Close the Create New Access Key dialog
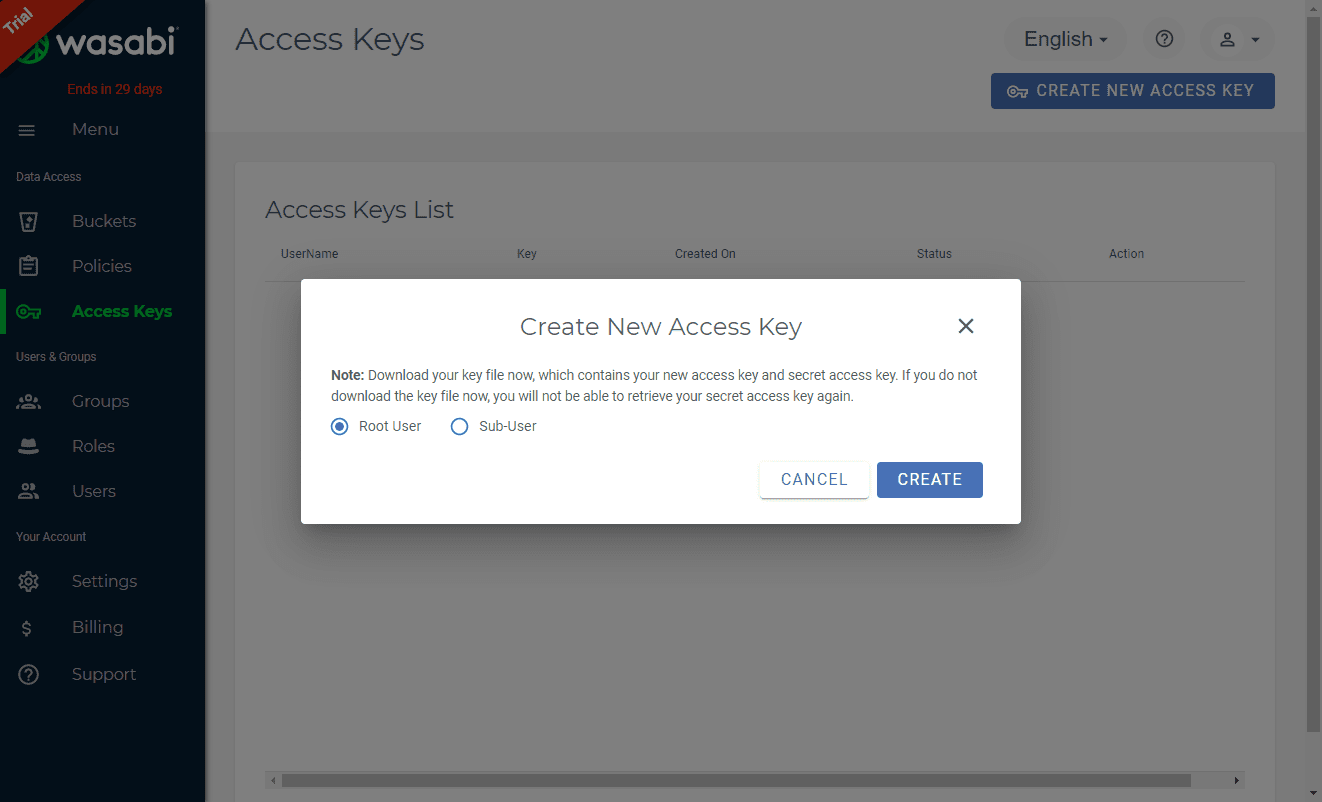 click(x=965, y=326)
